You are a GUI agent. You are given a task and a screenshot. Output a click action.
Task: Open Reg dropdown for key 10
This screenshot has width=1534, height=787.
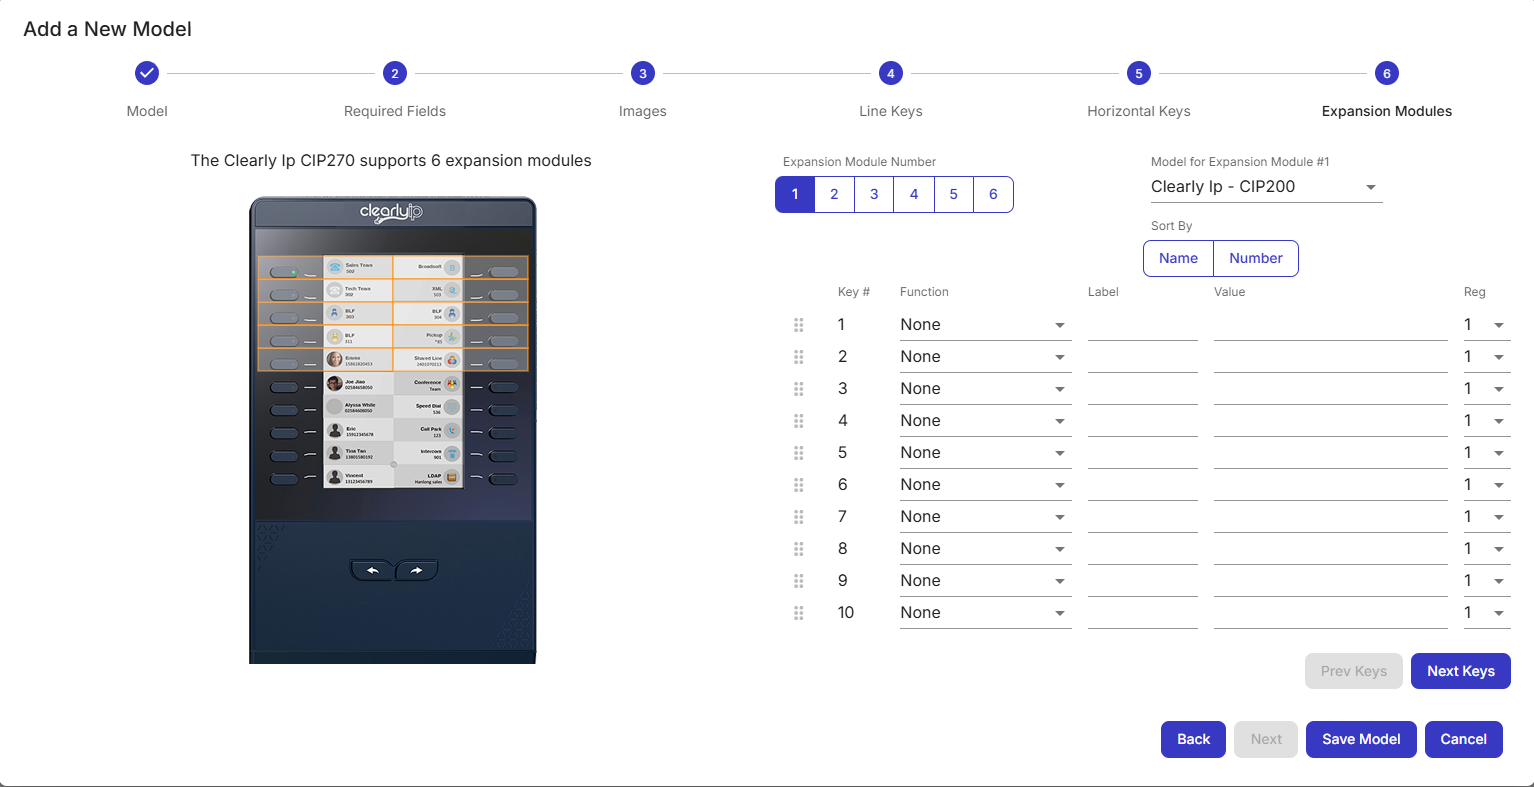coord(1487,613)
